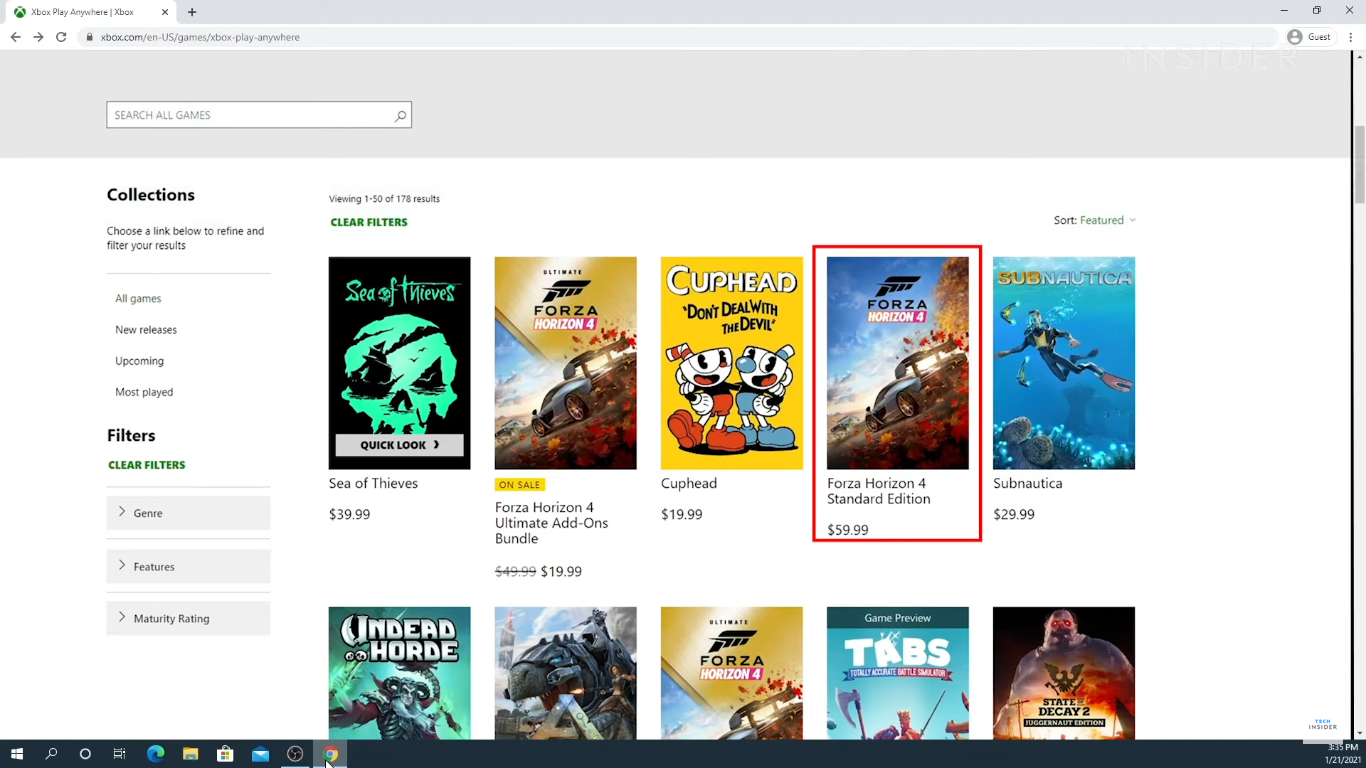Image resolution: width=1366 pixels, height=768 pixels.
Task: Open File Explorer from the taskbar
Action: [x=190, y=754]
